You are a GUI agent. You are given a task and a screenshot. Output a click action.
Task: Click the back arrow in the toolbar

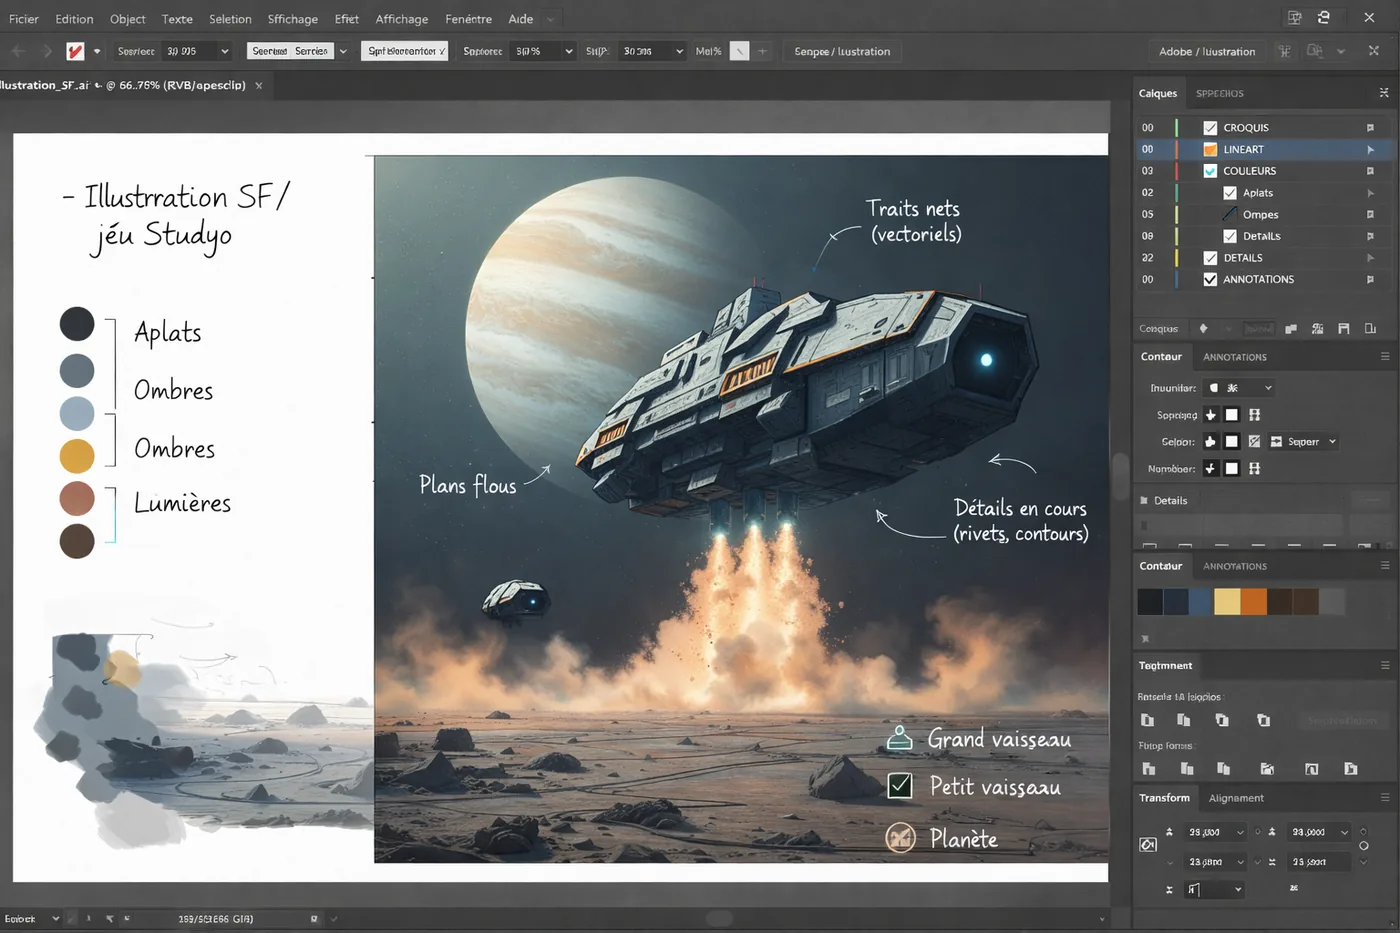pyautogui.click(x=19, y=51)
